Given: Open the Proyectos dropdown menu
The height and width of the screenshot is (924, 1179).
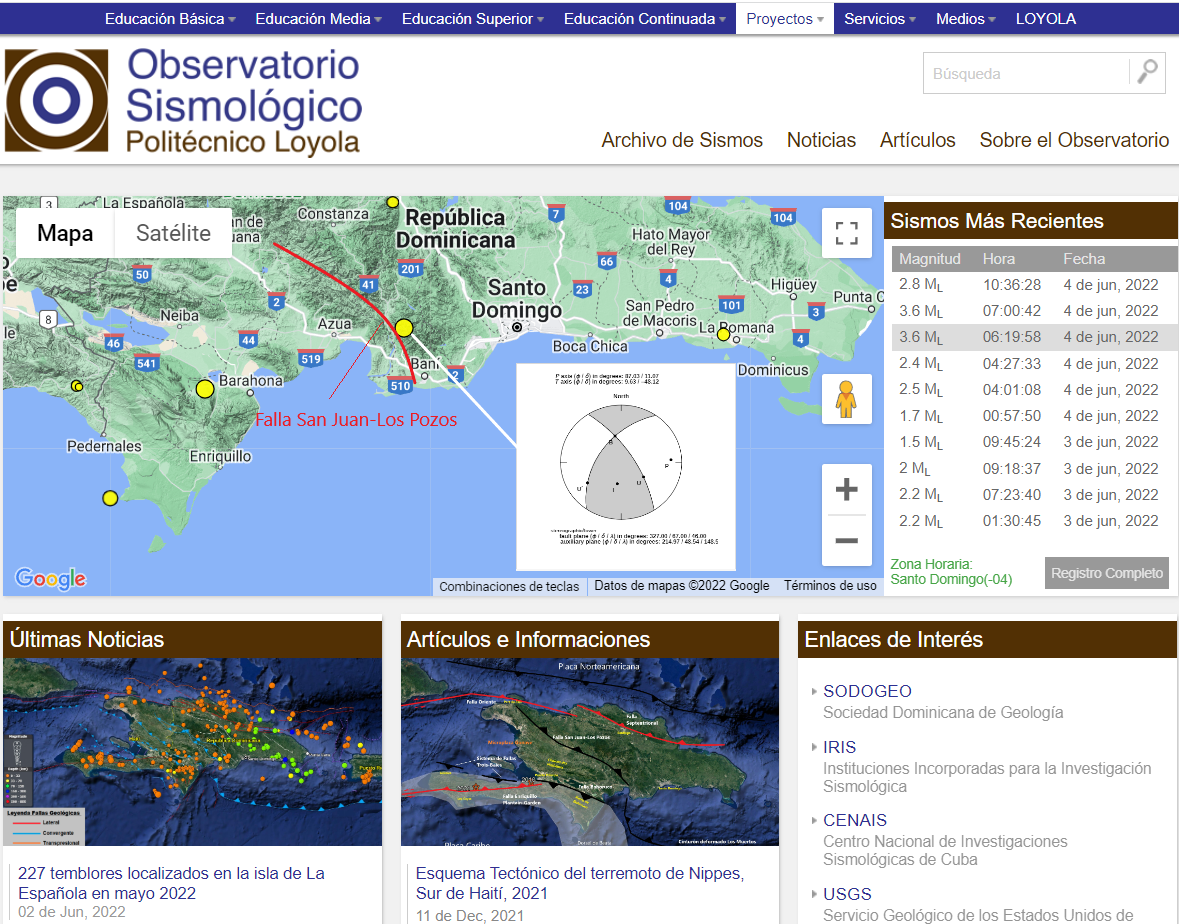Looking at the screenshot, I should click(785, 19).
